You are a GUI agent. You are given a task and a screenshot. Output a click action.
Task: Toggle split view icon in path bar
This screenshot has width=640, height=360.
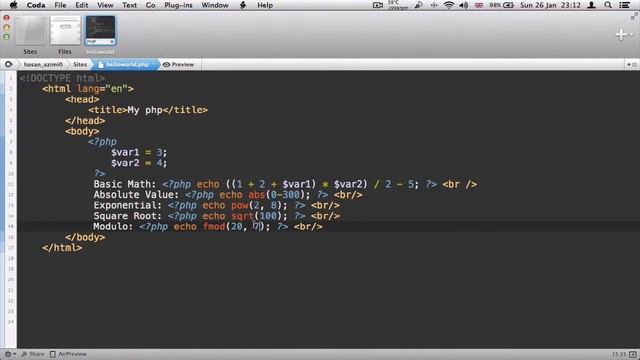632,64
